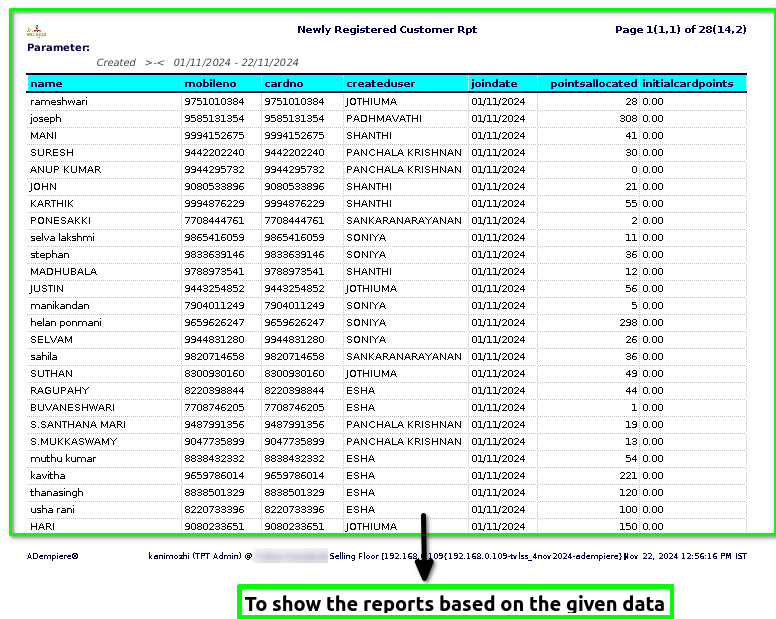Screen dimensions: 776x619
Task: Click JOTHIUMA in the JUSTIN row
Action: (371, 288)
